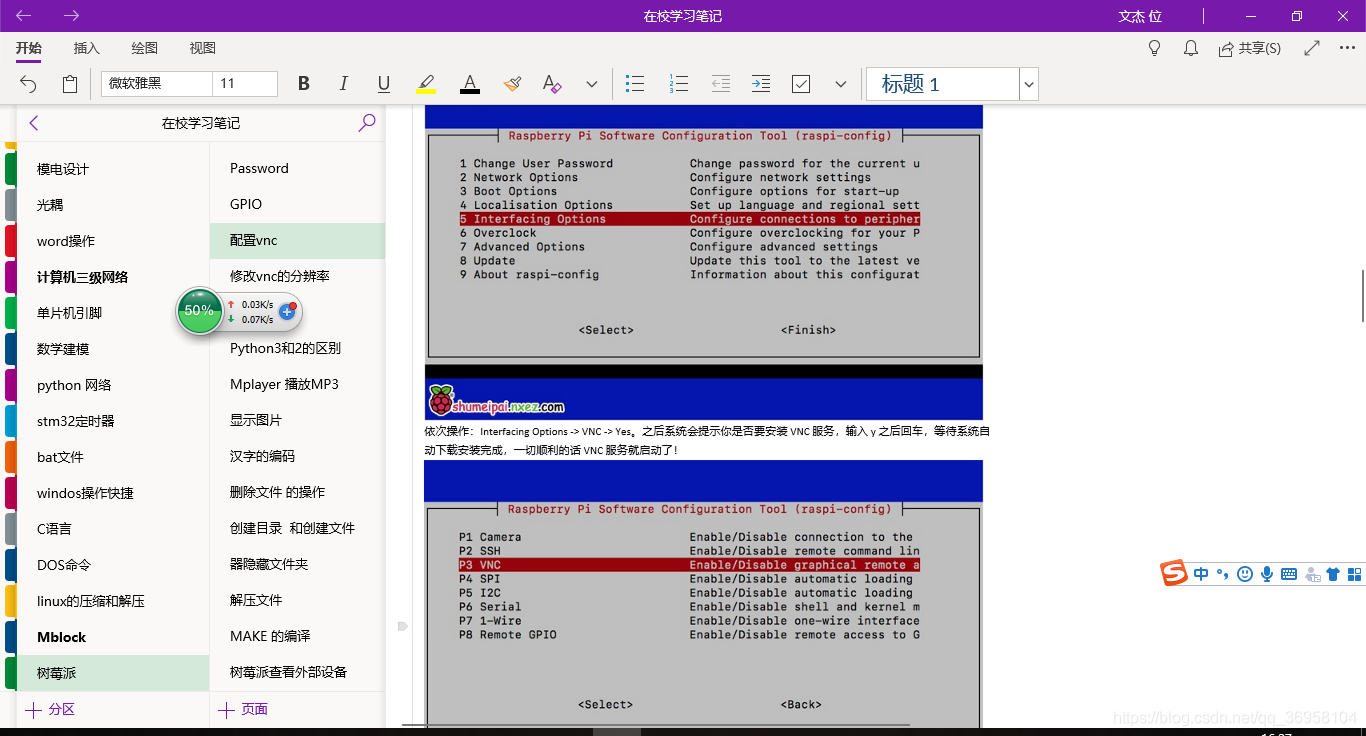Activate the Sogou voice input microphone
Viewport: 1366px width, 736px height.
coord(1267,574)
